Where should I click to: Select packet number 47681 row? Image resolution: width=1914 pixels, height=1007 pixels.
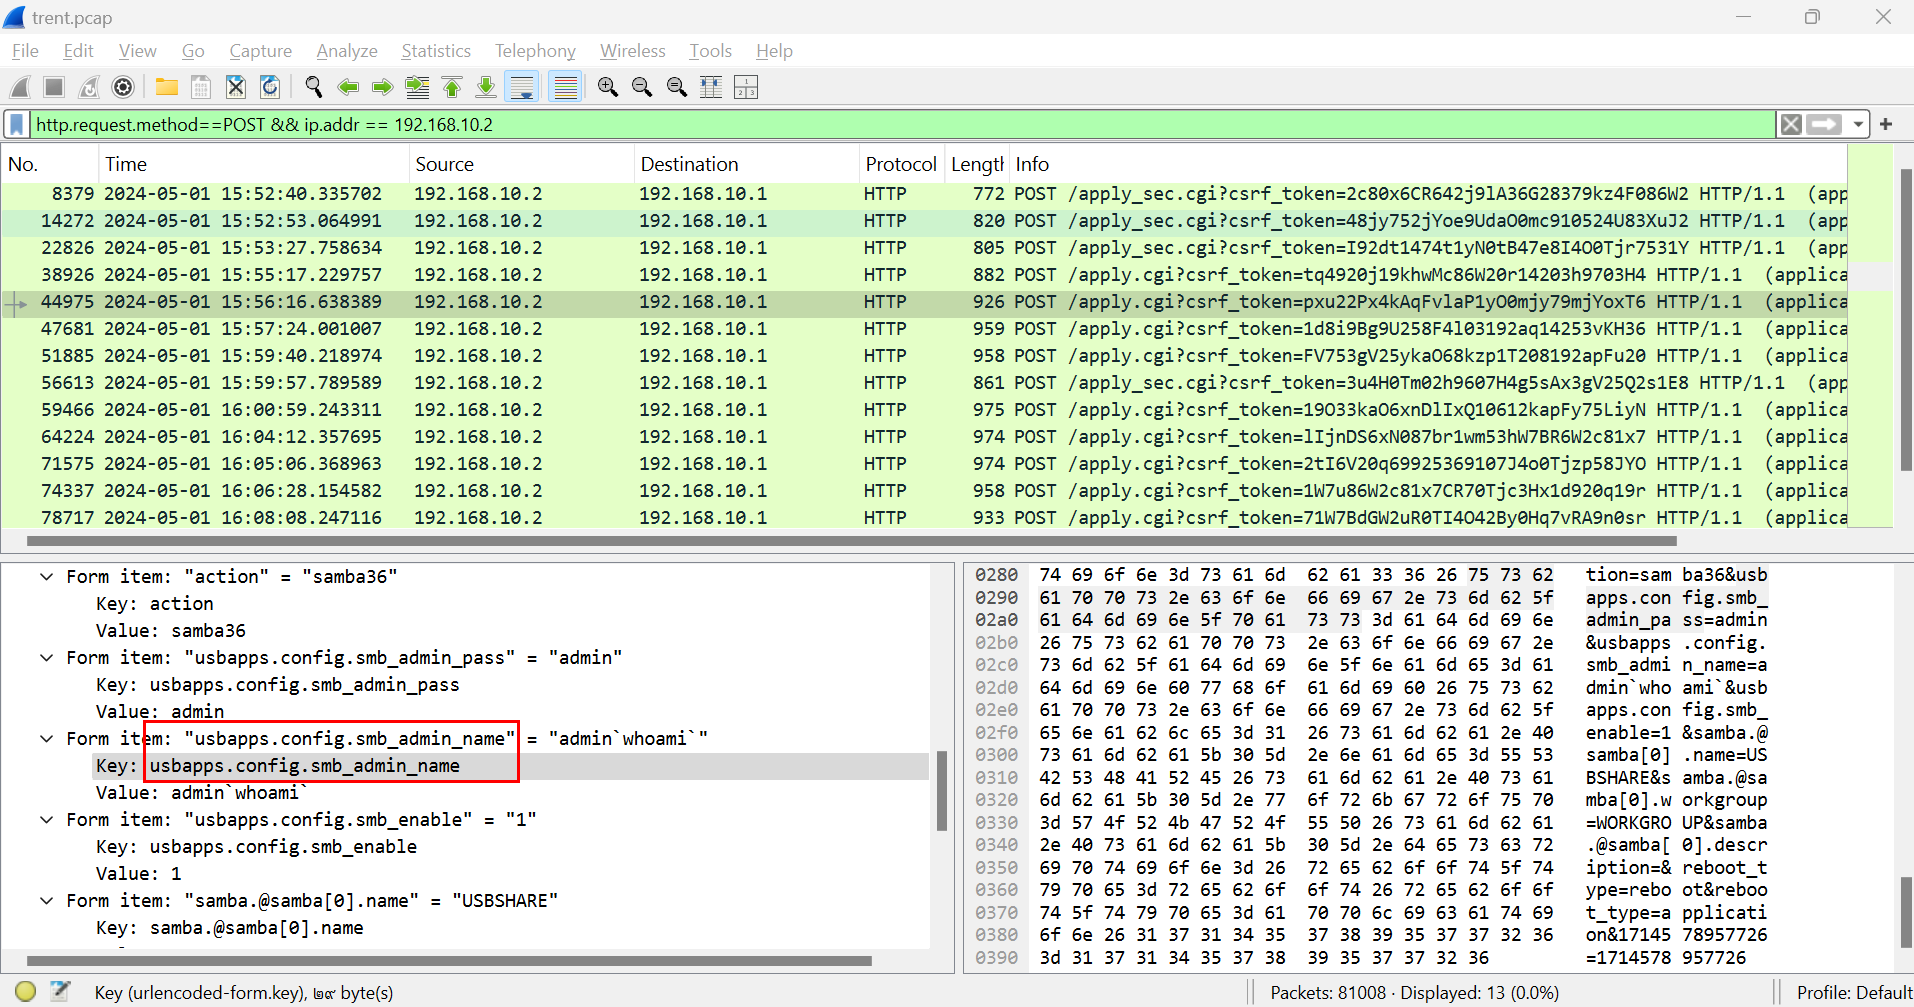[x=700, y=329]
